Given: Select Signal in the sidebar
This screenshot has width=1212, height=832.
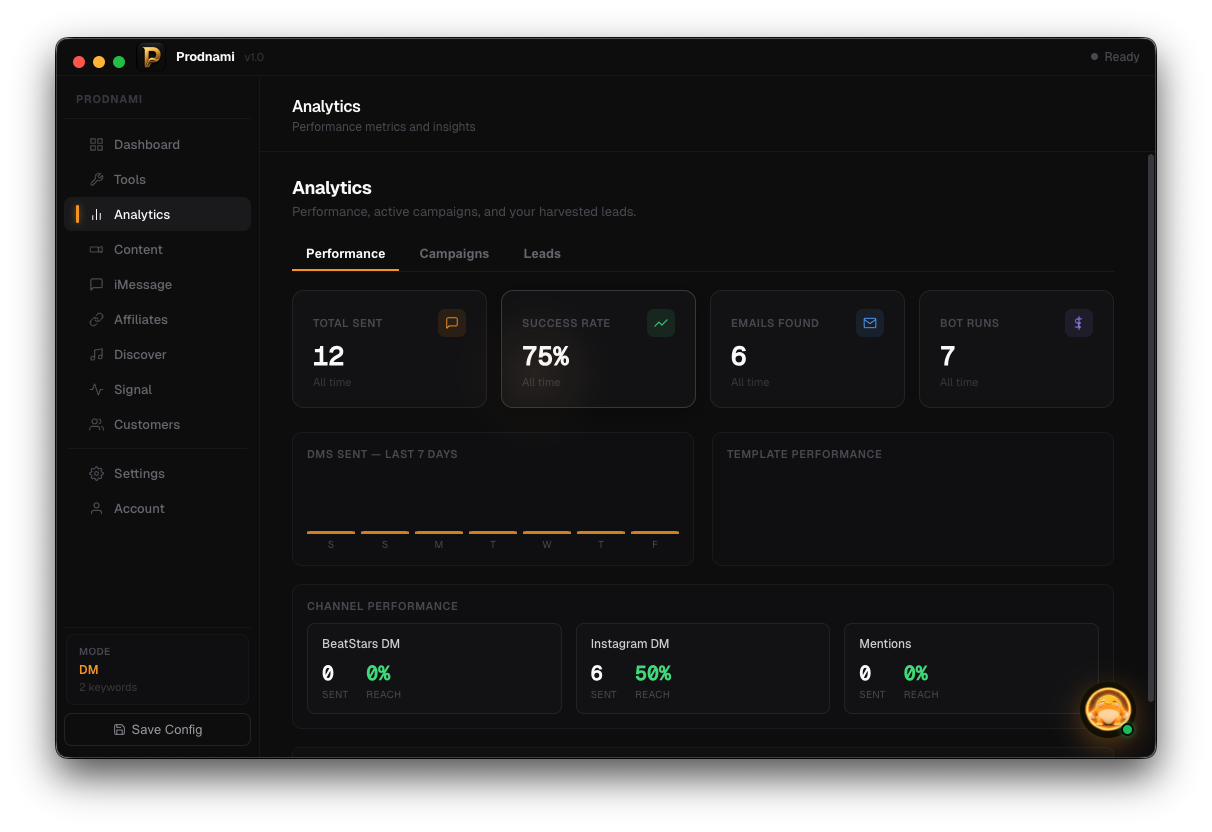Looking at the screenshot, I should coord(158,390).
